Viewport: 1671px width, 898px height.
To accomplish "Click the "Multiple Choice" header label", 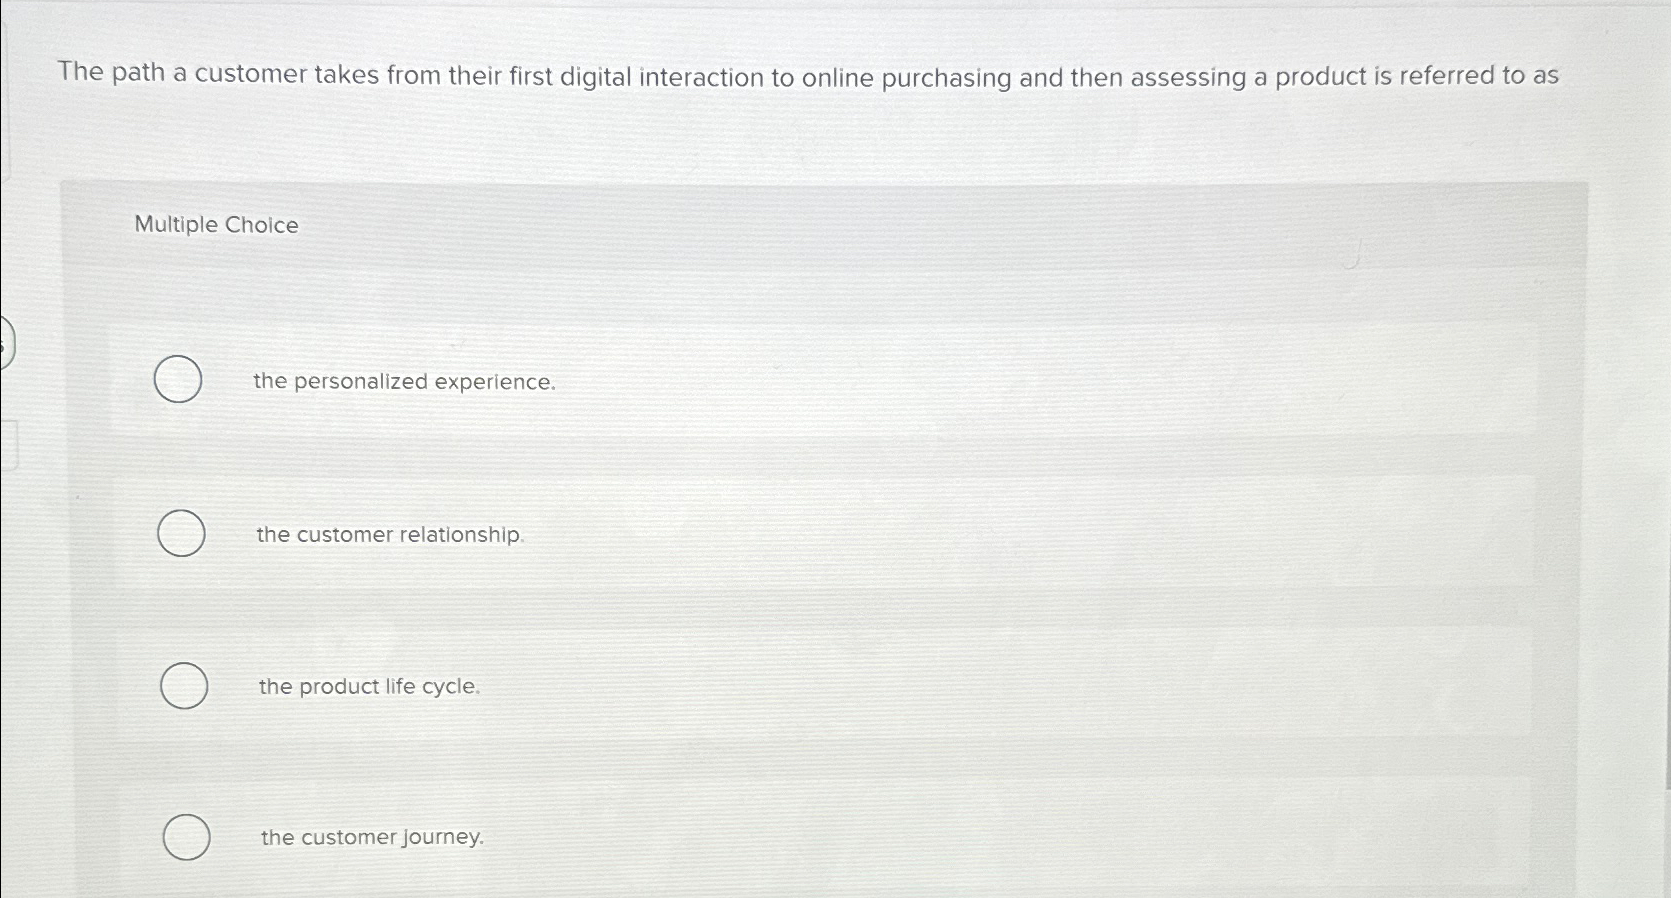I will (x=215, y=224).
